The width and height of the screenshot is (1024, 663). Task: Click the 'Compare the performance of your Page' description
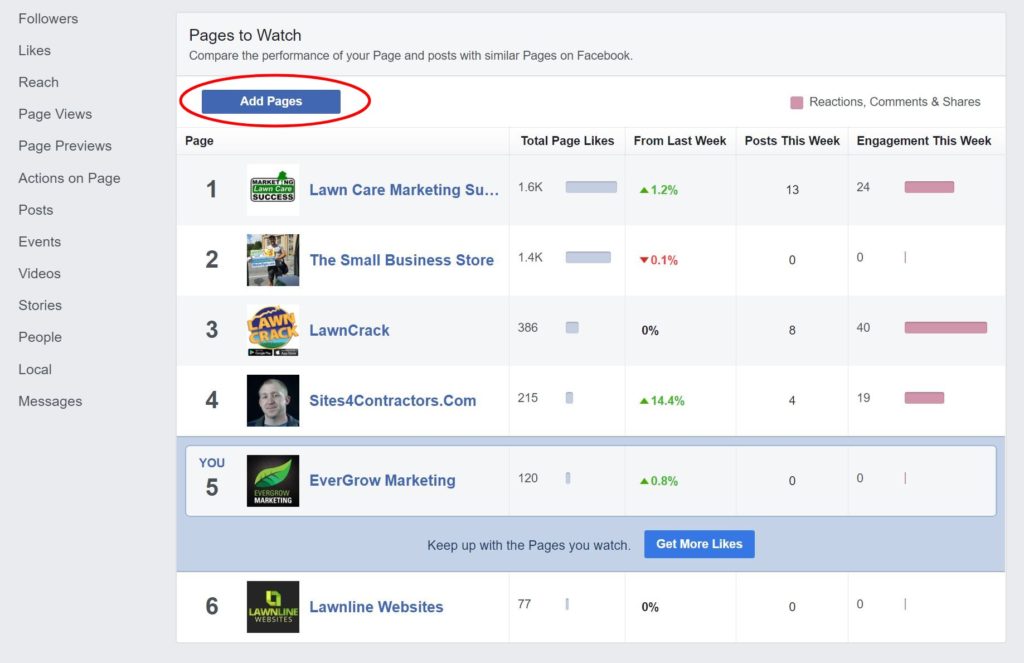click(x=411, y=56)
